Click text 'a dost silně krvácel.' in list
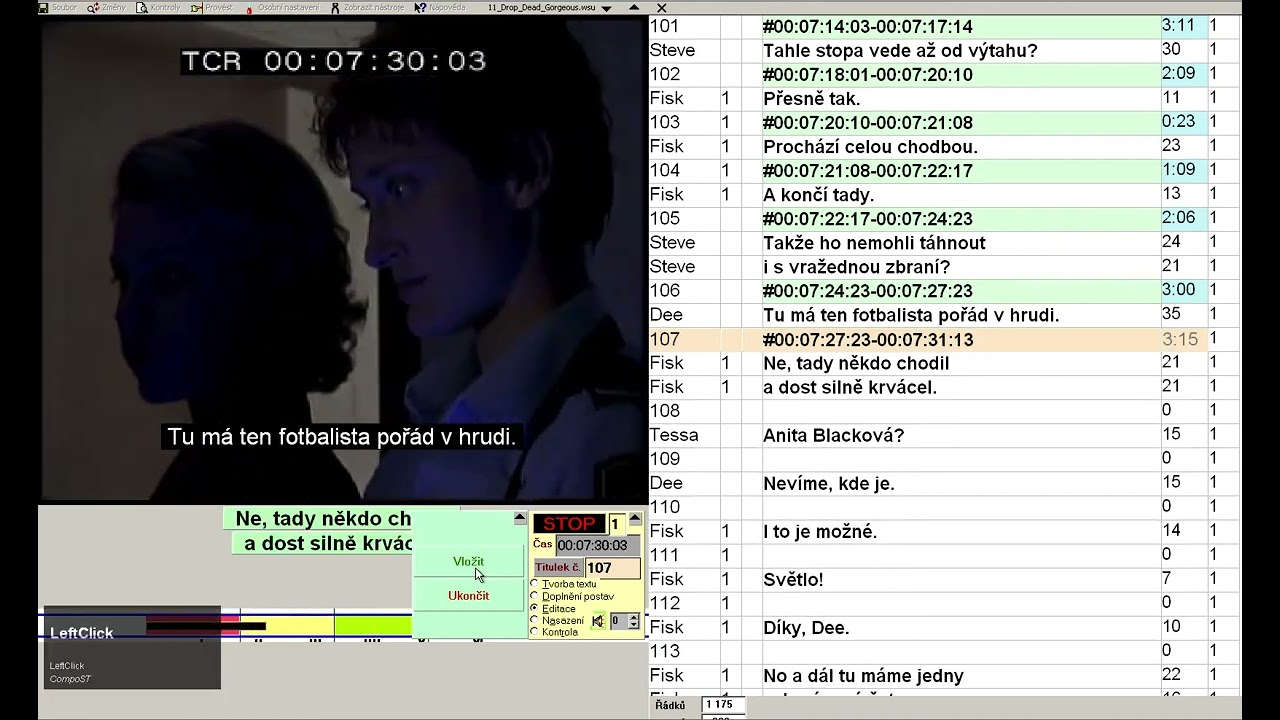The height and width of the screenshot is (720, 1280). point(850,387)
